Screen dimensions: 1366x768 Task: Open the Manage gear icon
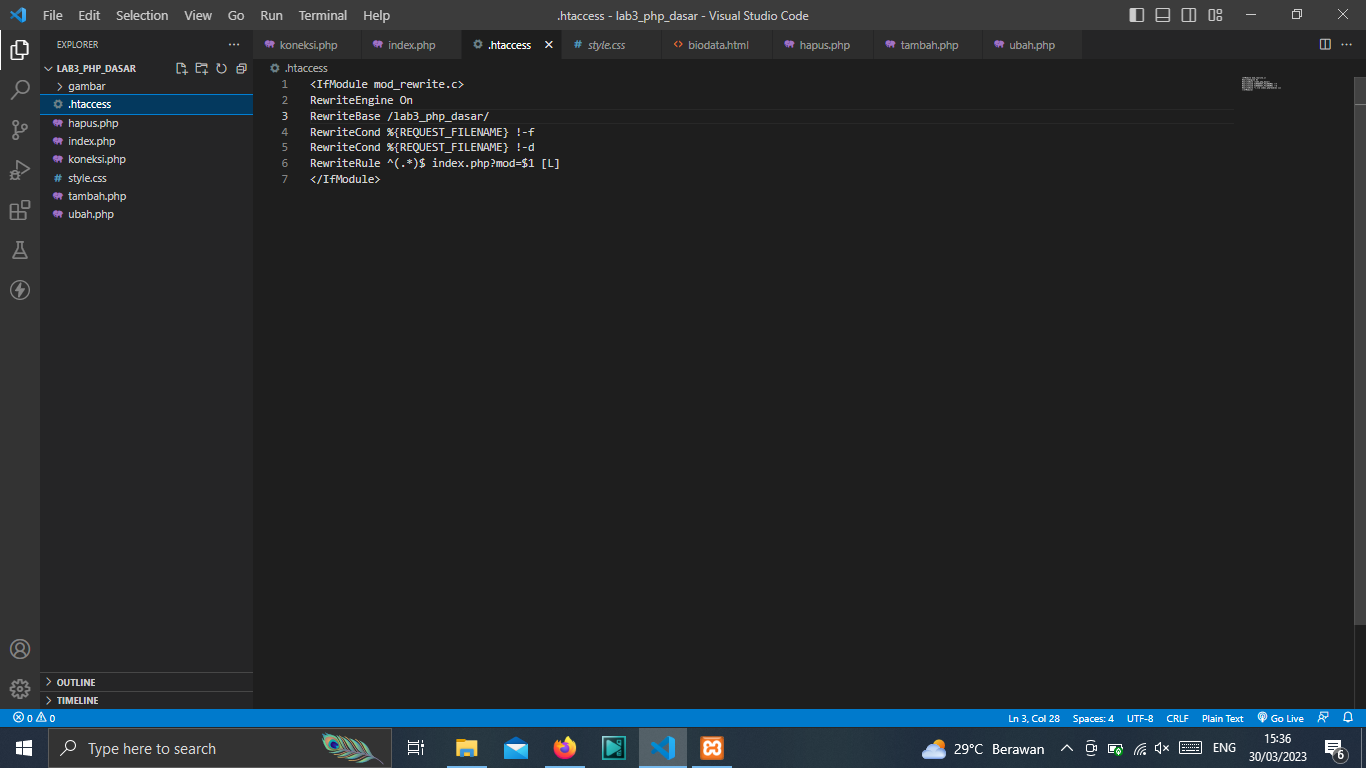[20, 689]
